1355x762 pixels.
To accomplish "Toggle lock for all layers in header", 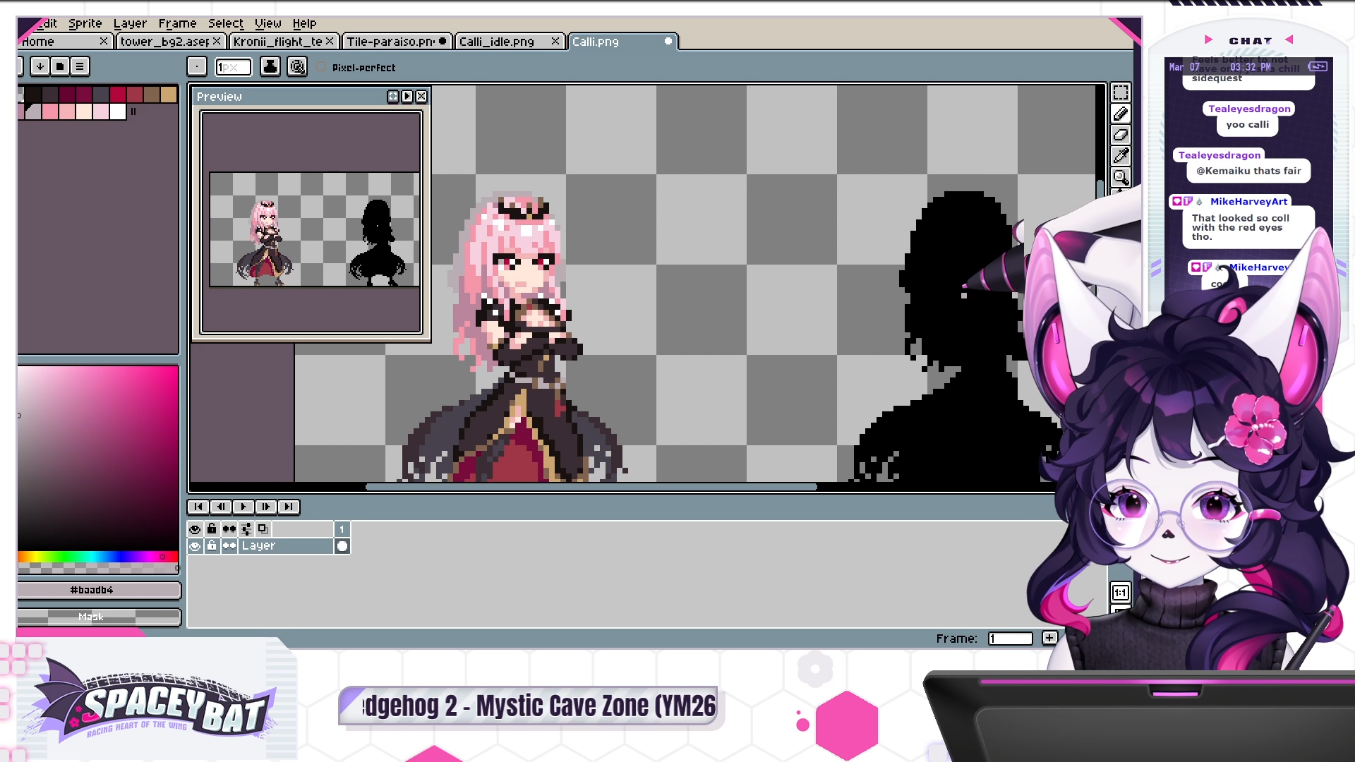I will click(212, 529).
